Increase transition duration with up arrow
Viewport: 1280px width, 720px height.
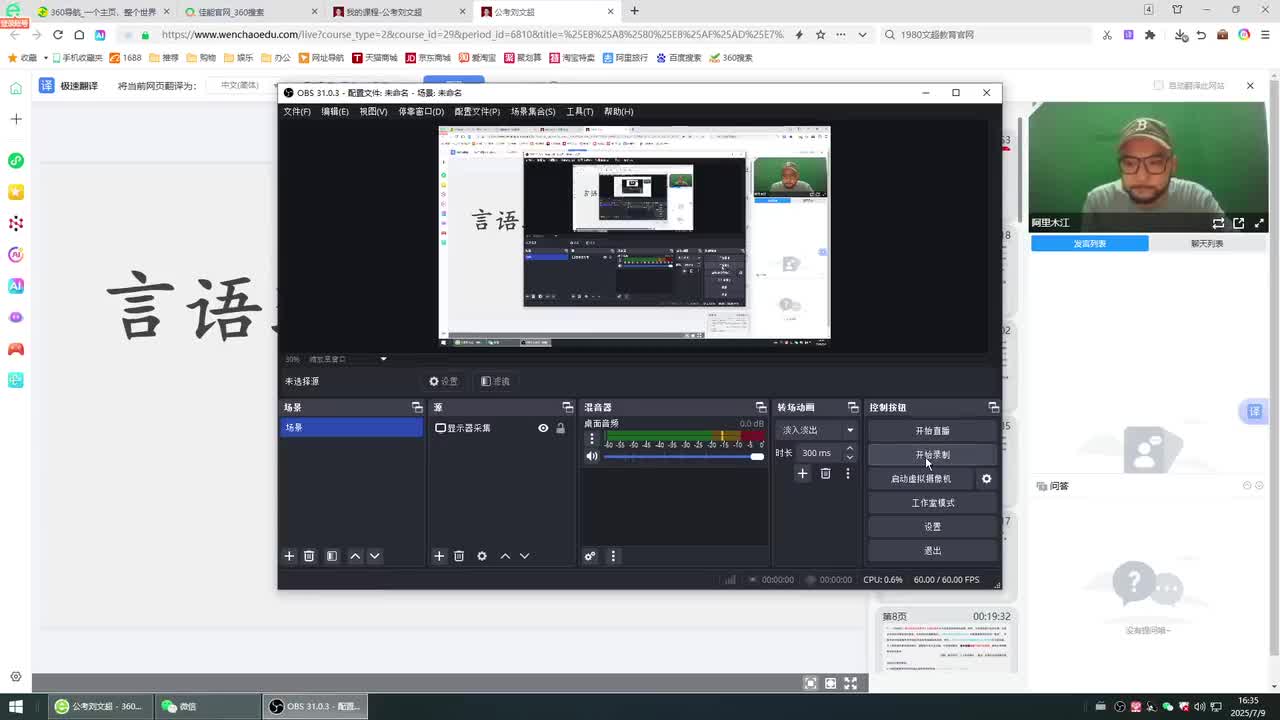[850, 449]
